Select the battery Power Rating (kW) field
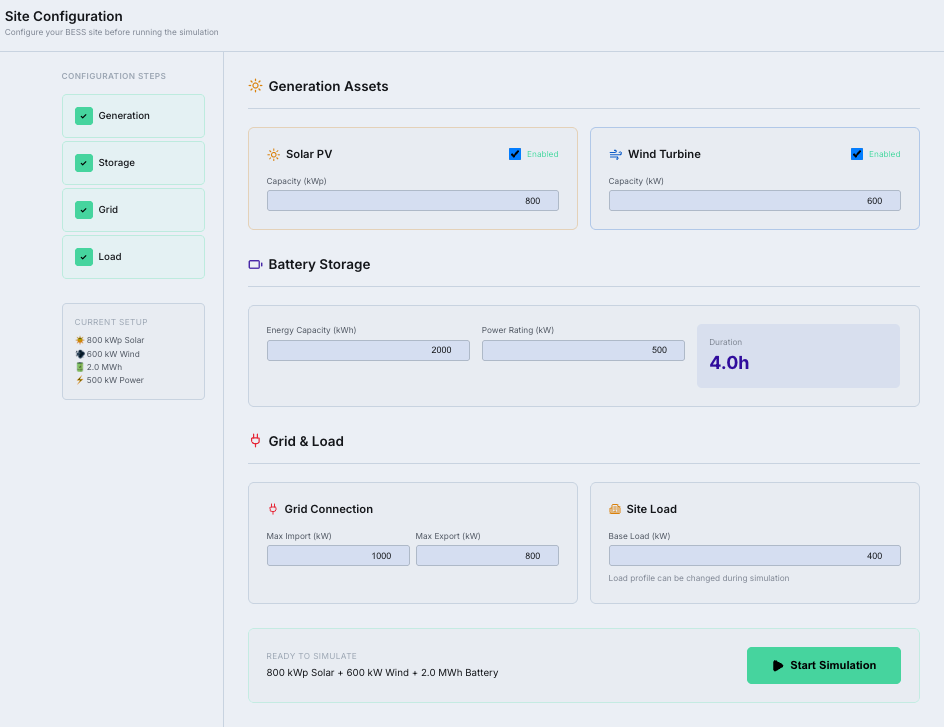The image size is (944, 727). pos(583,350)
